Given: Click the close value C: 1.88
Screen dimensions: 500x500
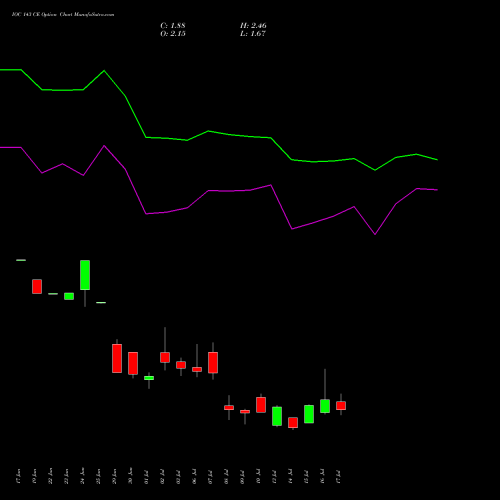Looking at the screenshot, I should [x=173, y=26].
